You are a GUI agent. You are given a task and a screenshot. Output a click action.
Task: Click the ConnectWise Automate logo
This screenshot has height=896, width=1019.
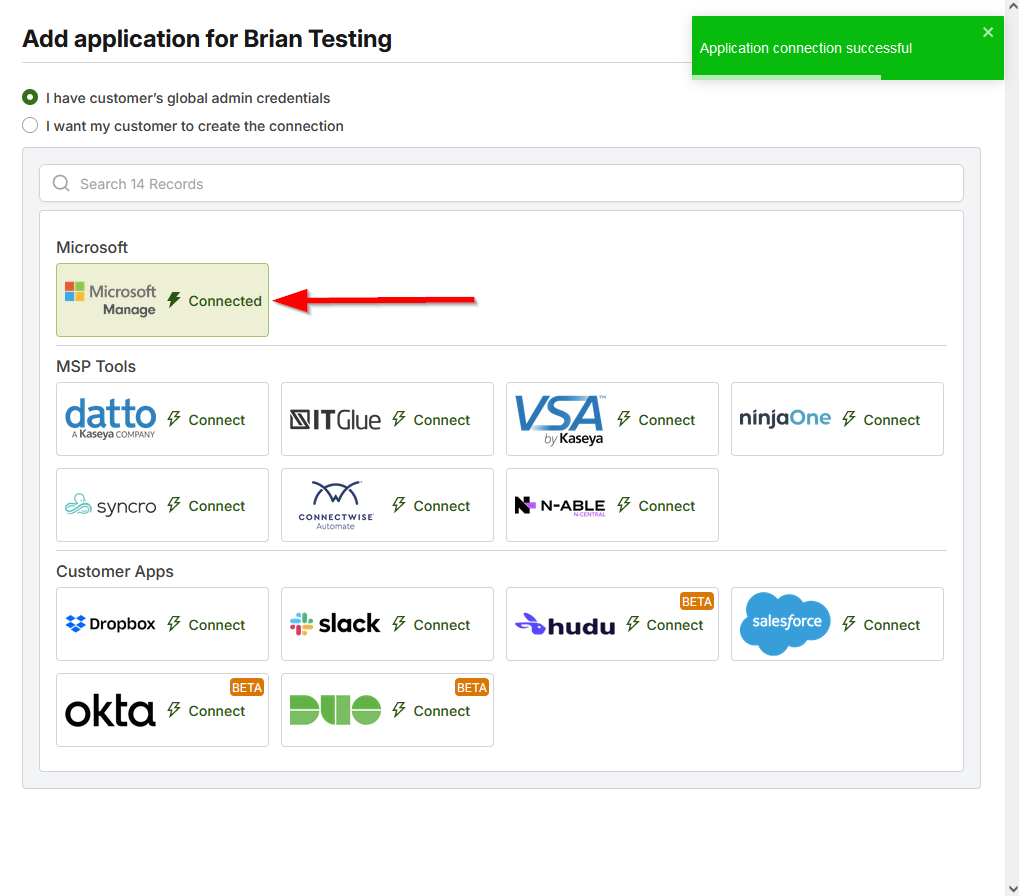click(x=335, y=505)
